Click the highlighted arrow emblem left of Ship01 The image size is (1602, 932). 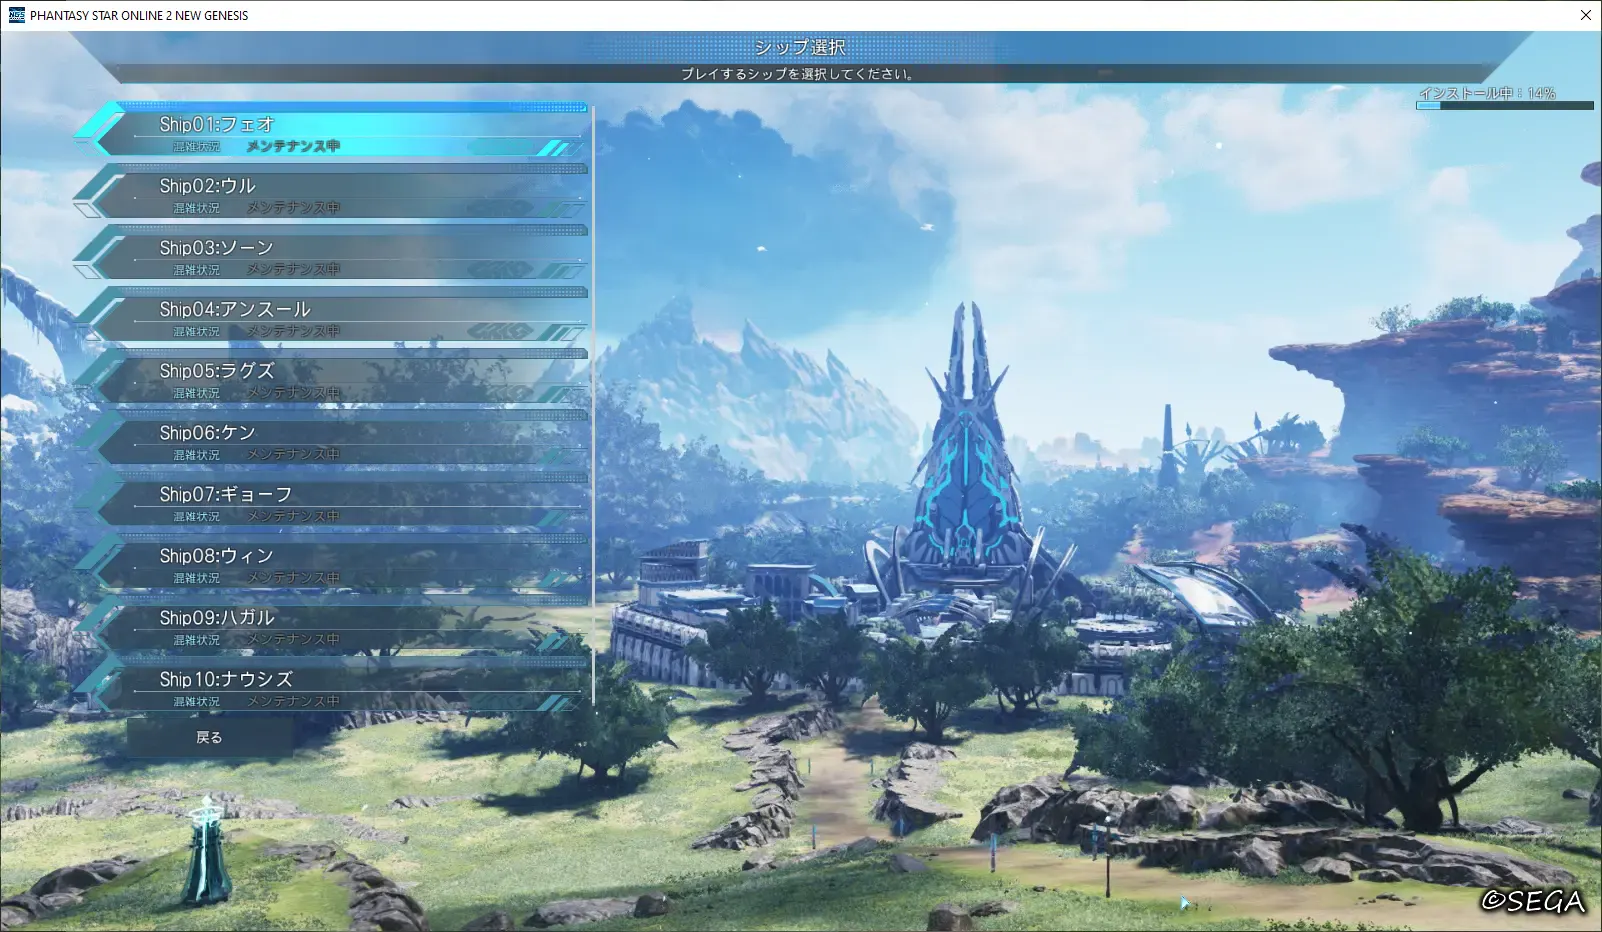pos(98,132)
